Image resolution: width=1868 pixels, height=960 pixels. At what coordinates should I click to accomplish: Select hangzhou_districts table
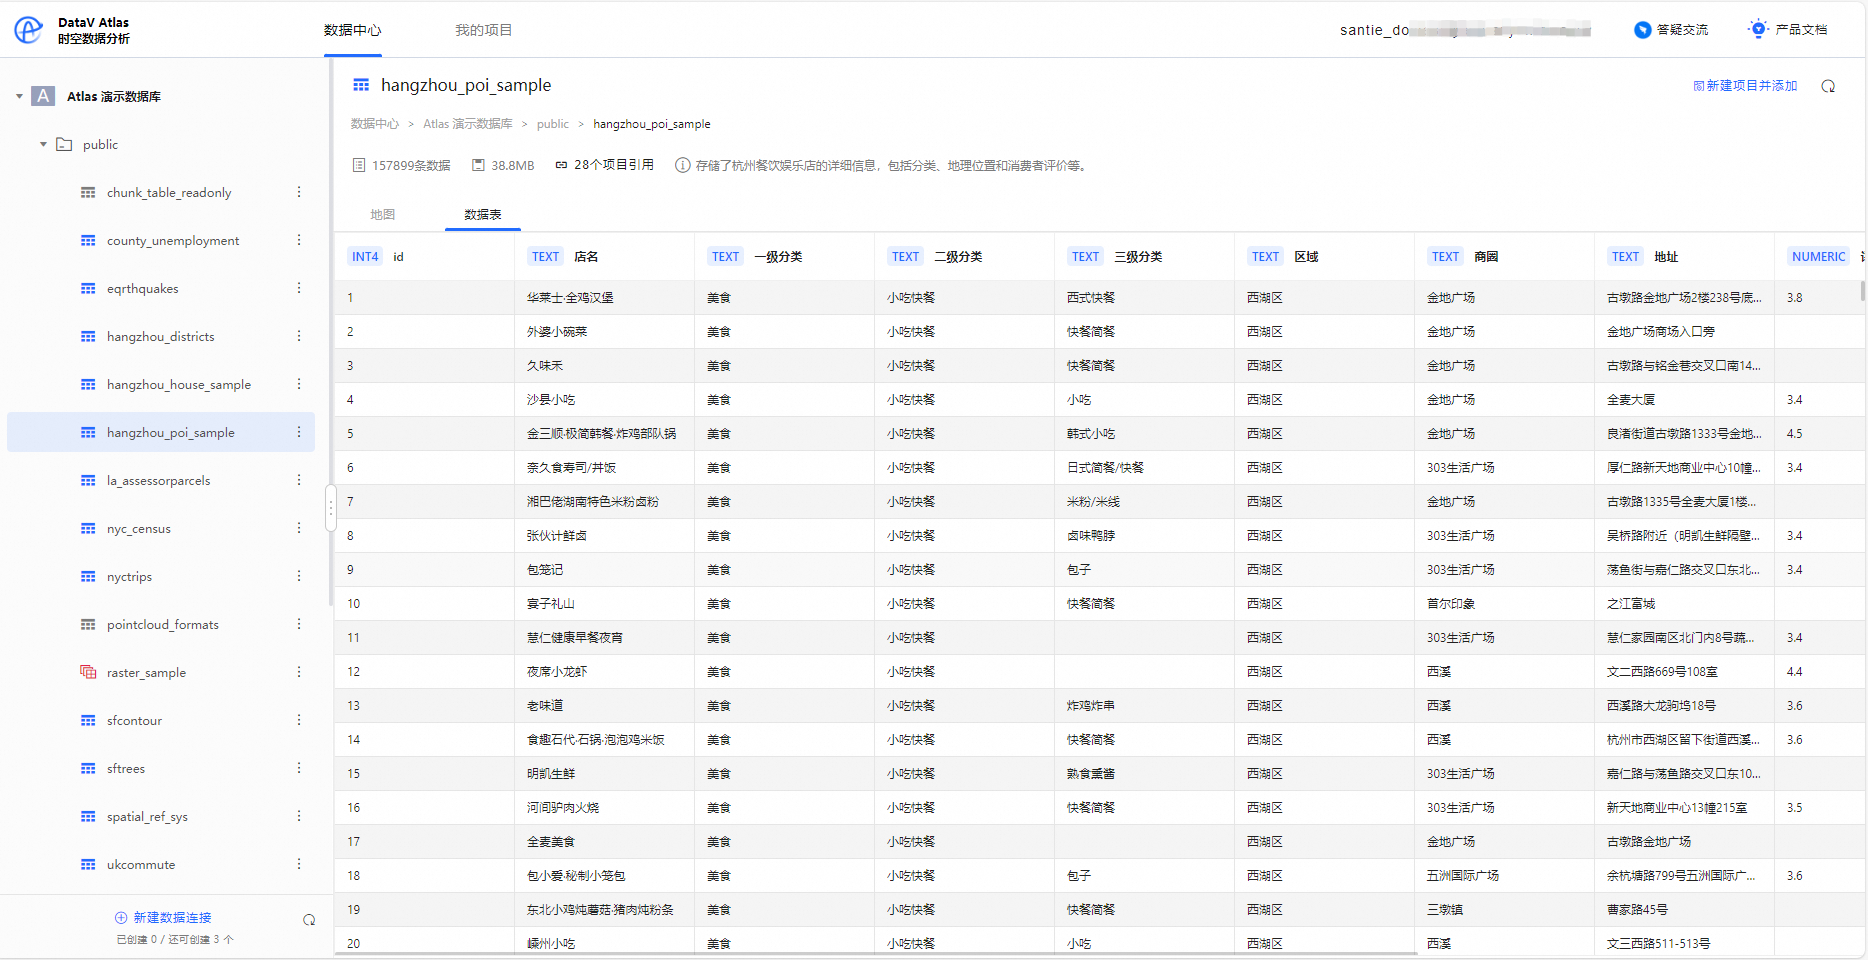(x=161, y=336)
